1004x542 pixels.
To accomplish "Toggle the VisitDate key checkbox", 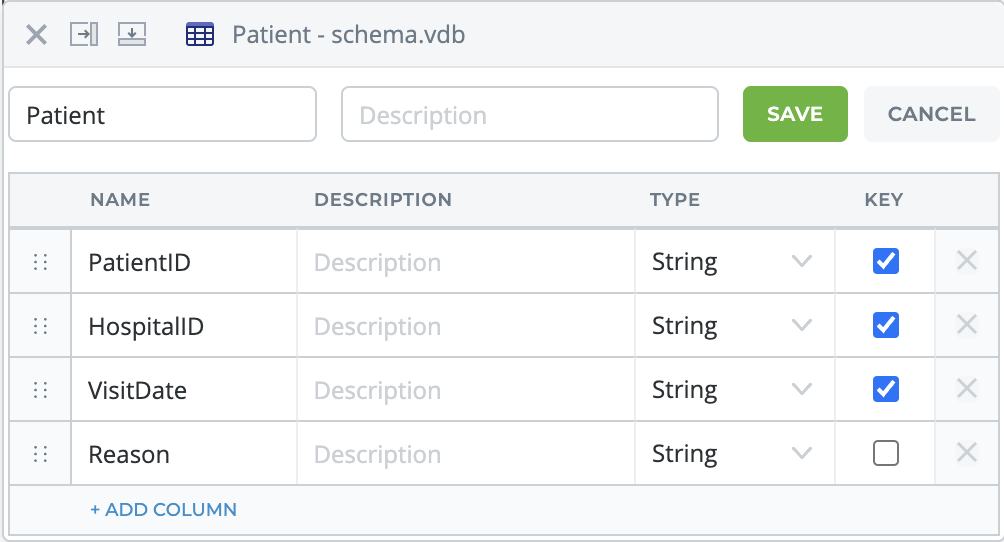I will (x=885, y=389).
